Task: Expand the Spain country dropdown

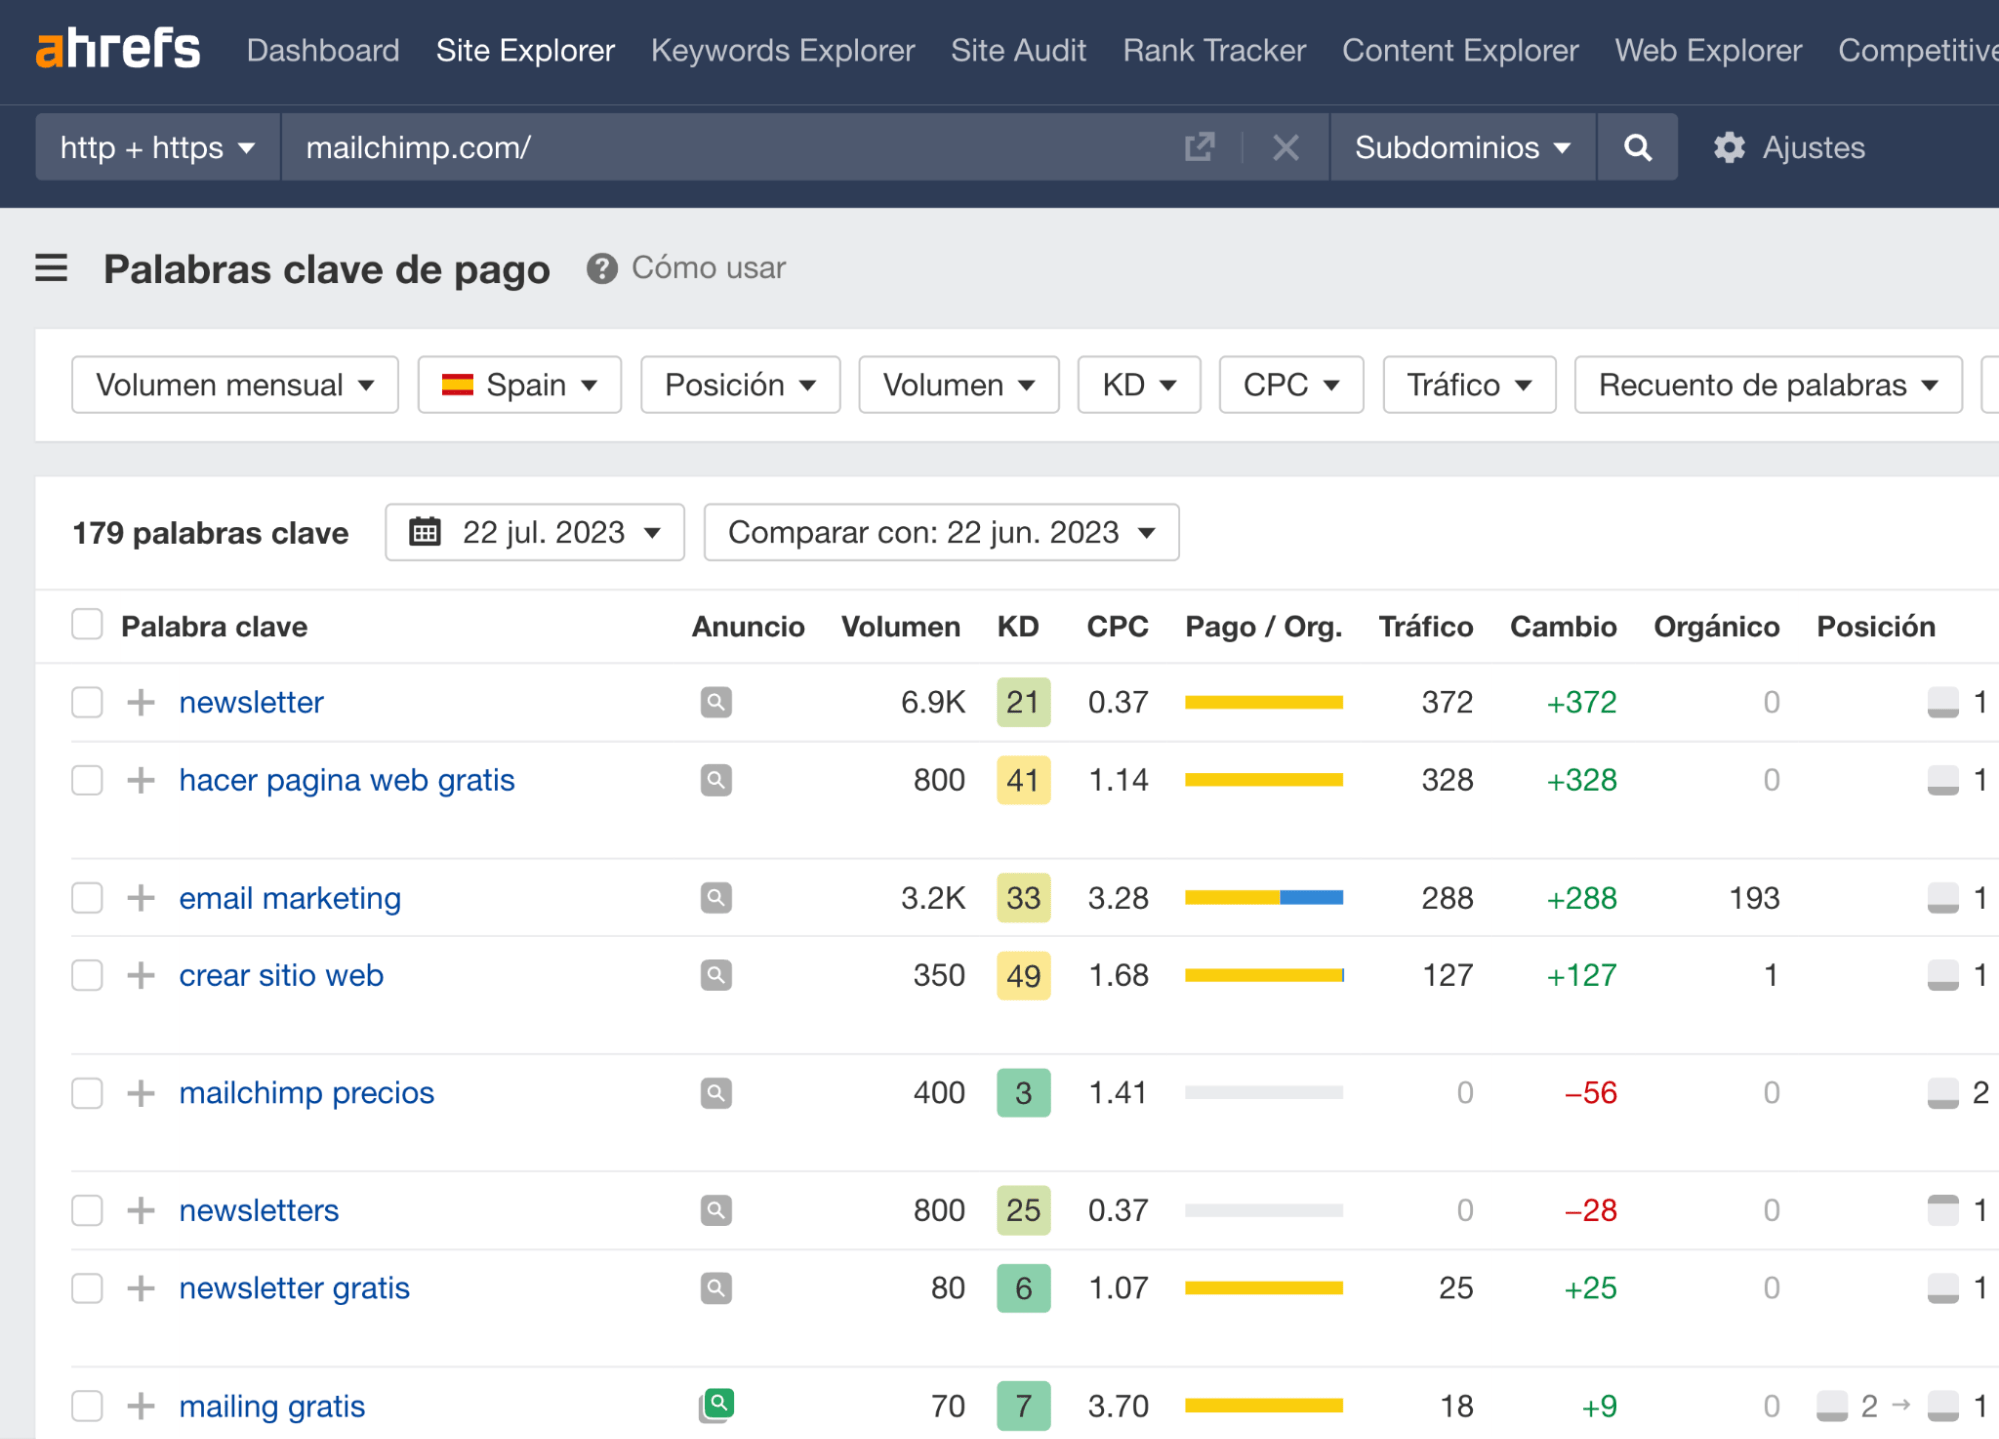Action: click(520, 385)
